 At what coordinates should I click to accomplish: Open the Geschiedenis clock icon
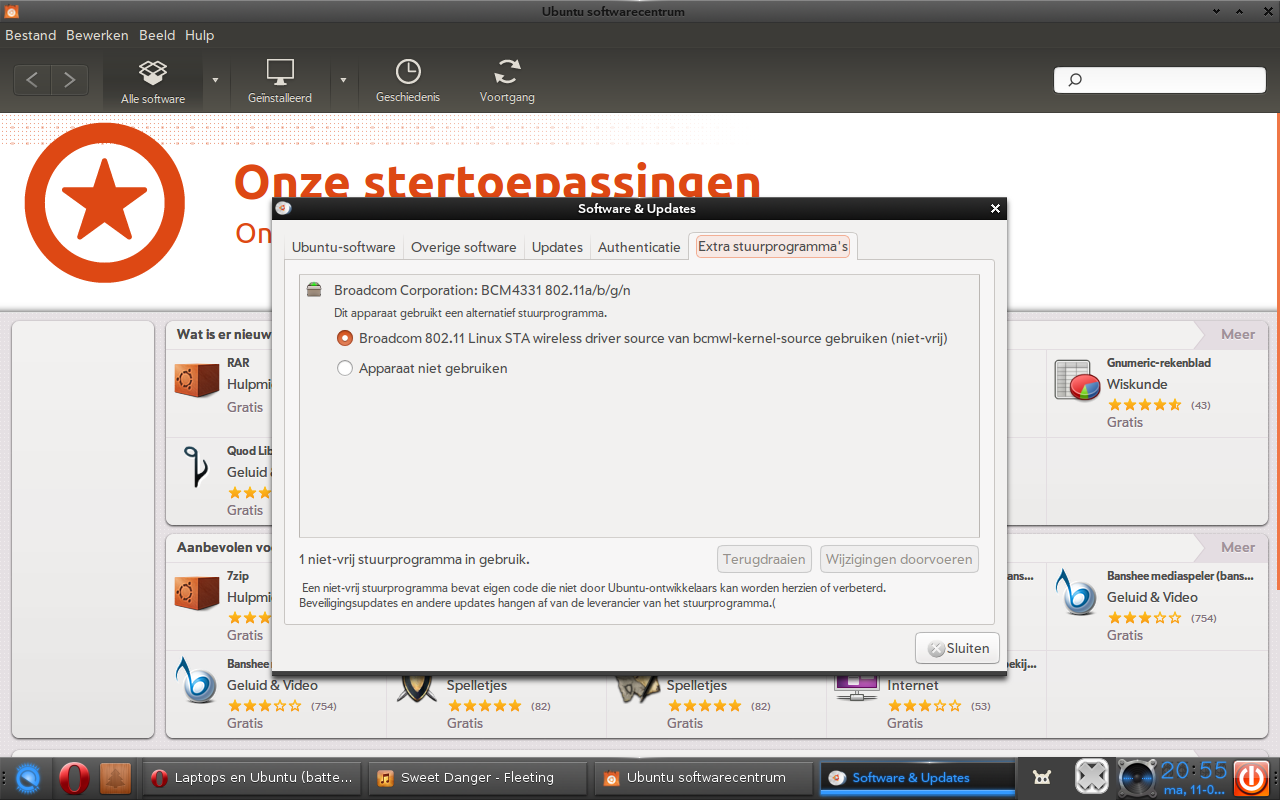coord(408,72)
